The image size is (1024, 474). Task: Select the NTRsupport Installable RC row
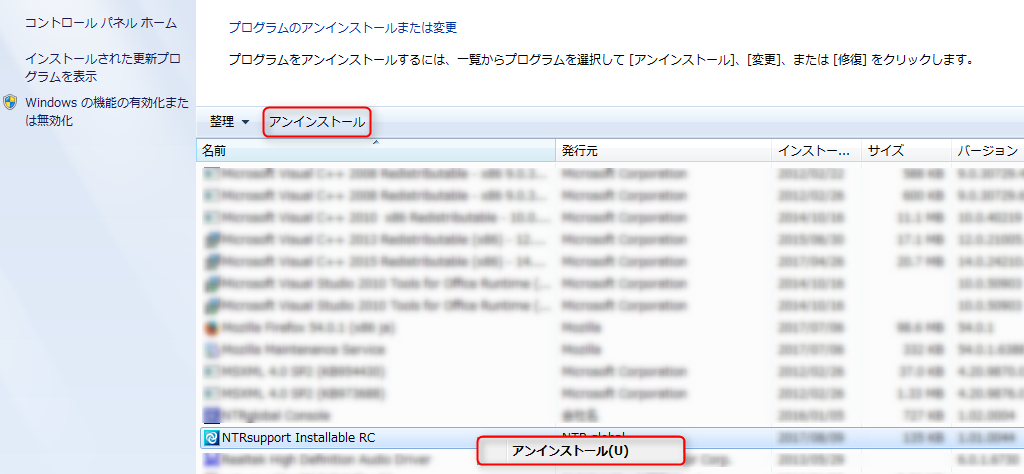611,437
